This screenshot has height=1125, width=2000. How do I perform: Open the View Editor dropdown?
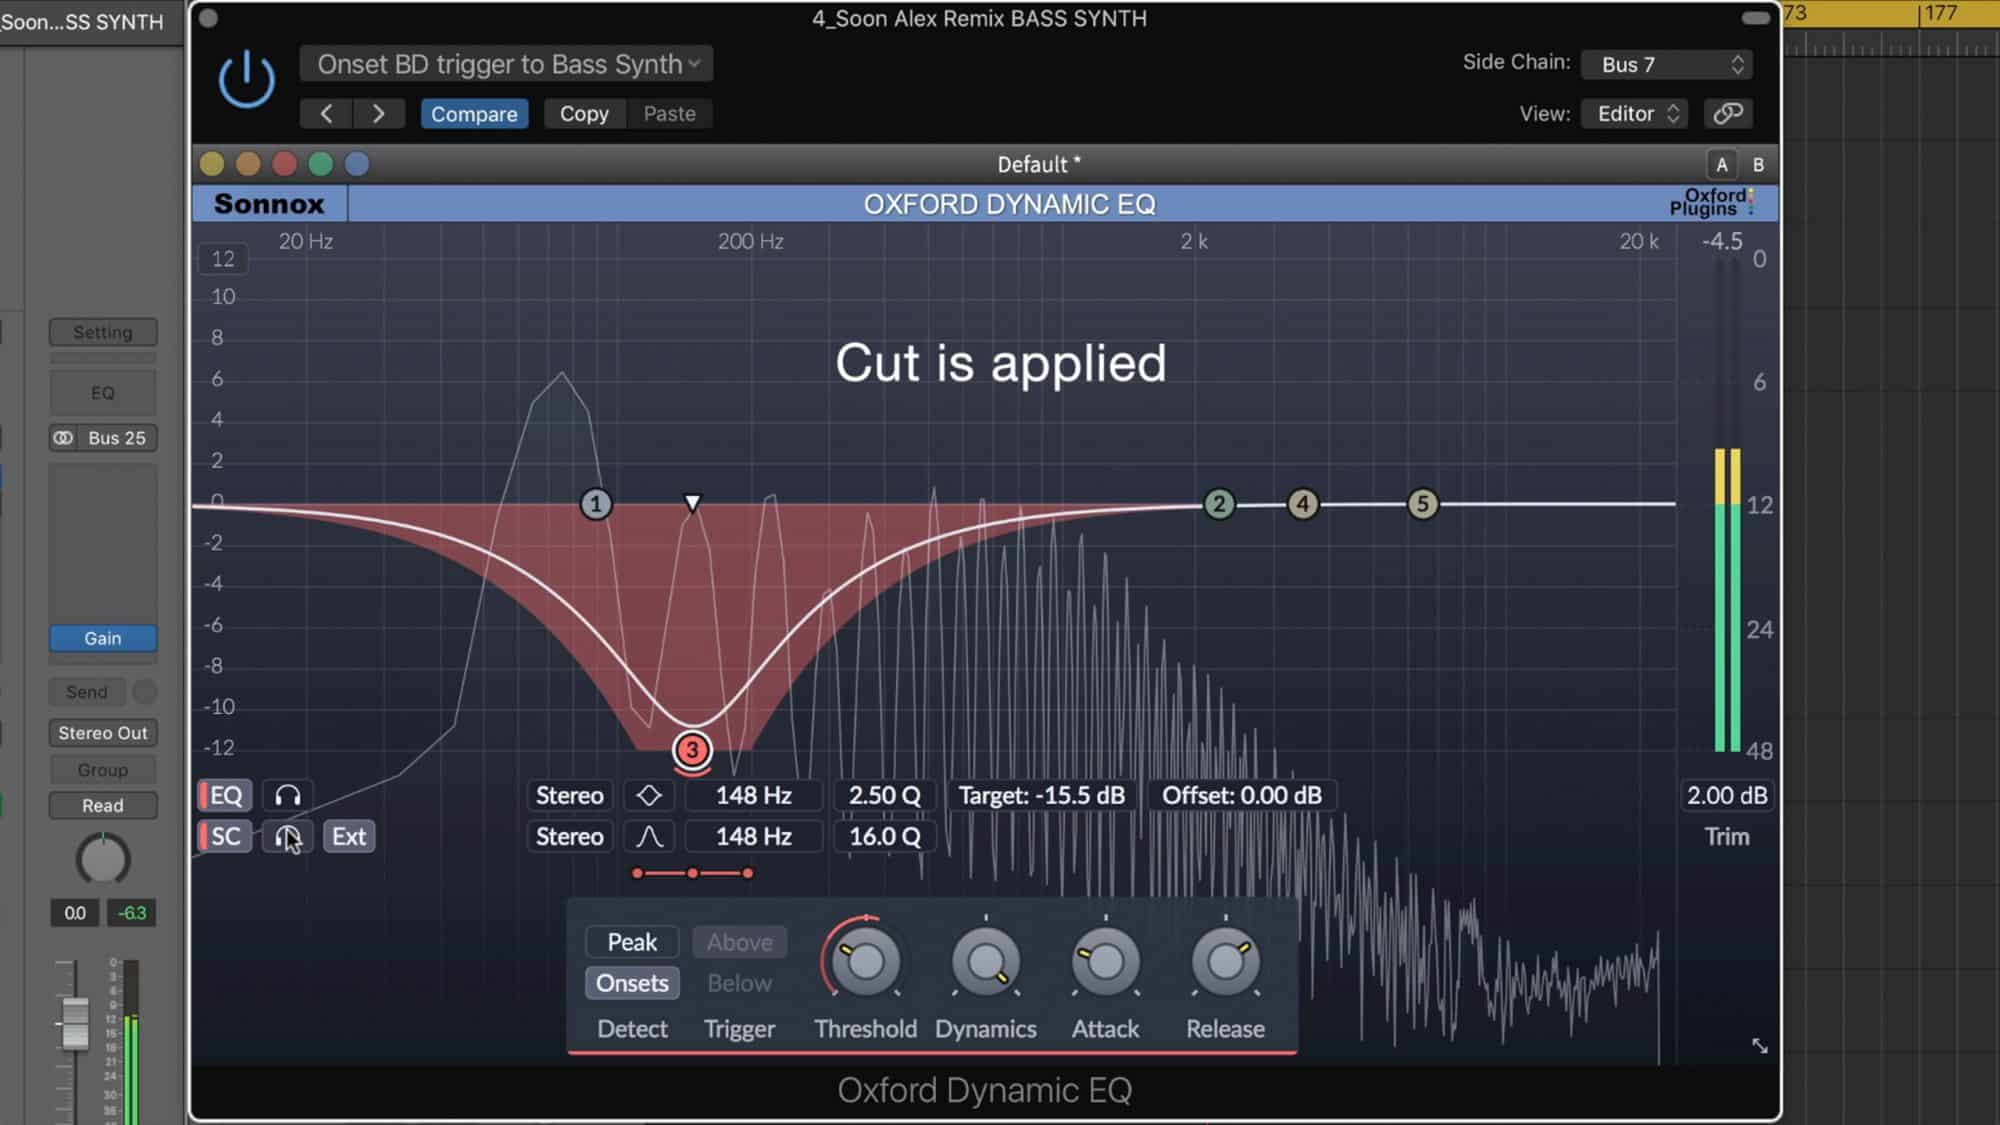(x=1634, y=114)
